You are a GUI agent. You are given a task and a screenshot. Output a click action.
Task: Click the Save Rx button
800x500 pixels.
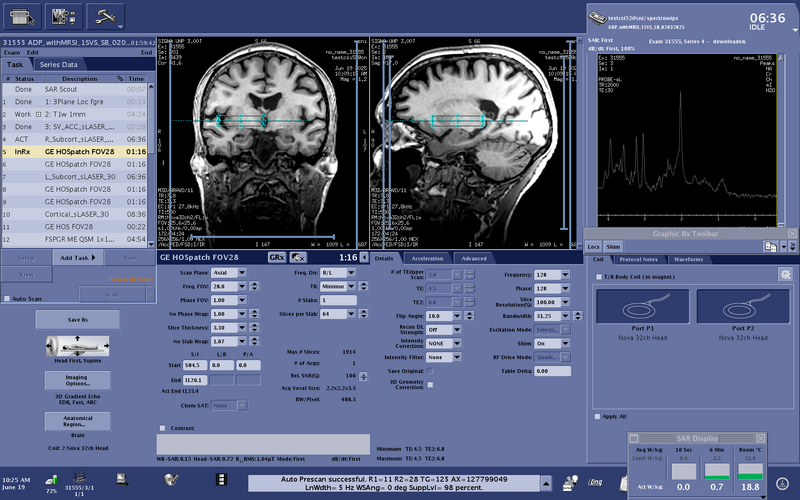click(x=78, y=320)
